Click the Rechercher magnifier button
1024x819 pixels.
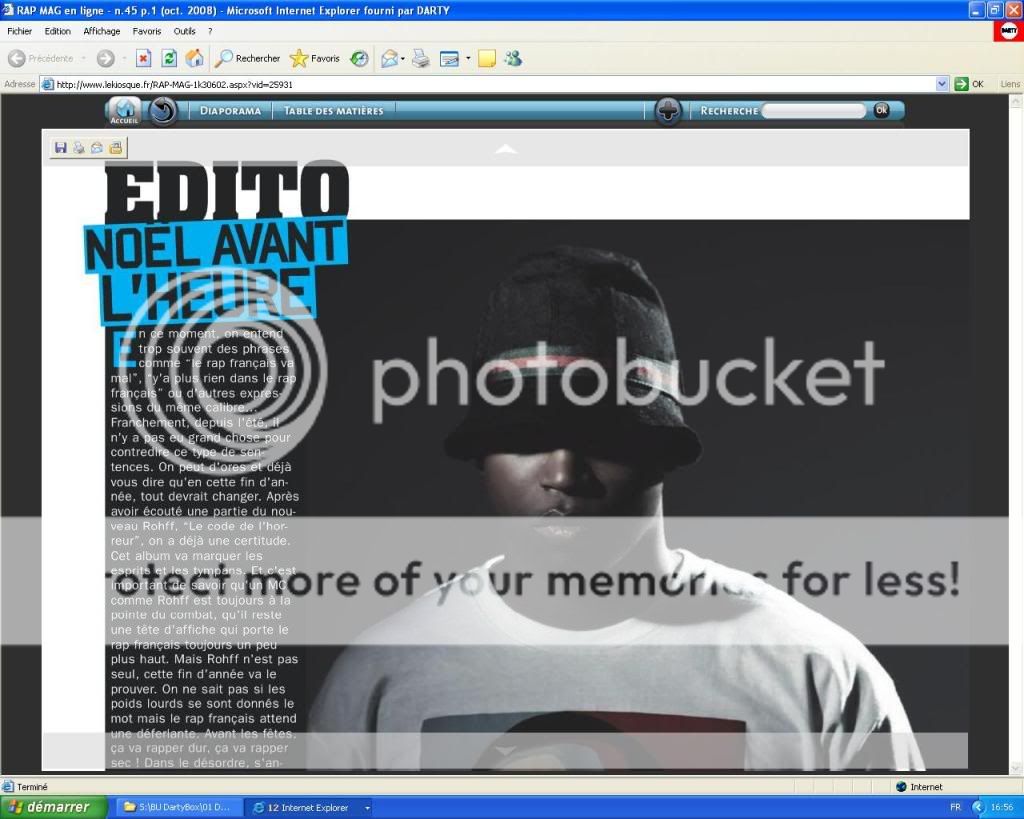(x=248, y=59)
